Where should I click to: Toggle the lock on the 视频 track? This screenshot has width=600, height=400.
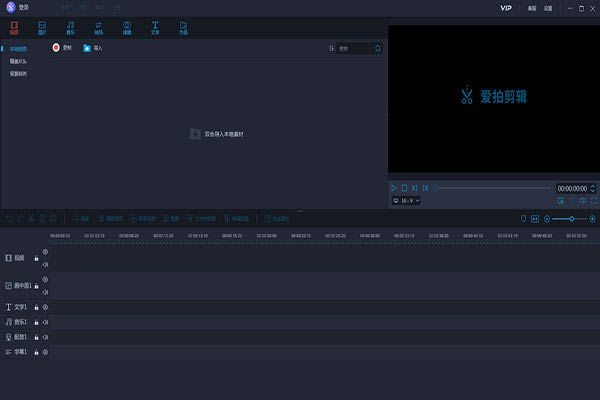click(36, 257)
